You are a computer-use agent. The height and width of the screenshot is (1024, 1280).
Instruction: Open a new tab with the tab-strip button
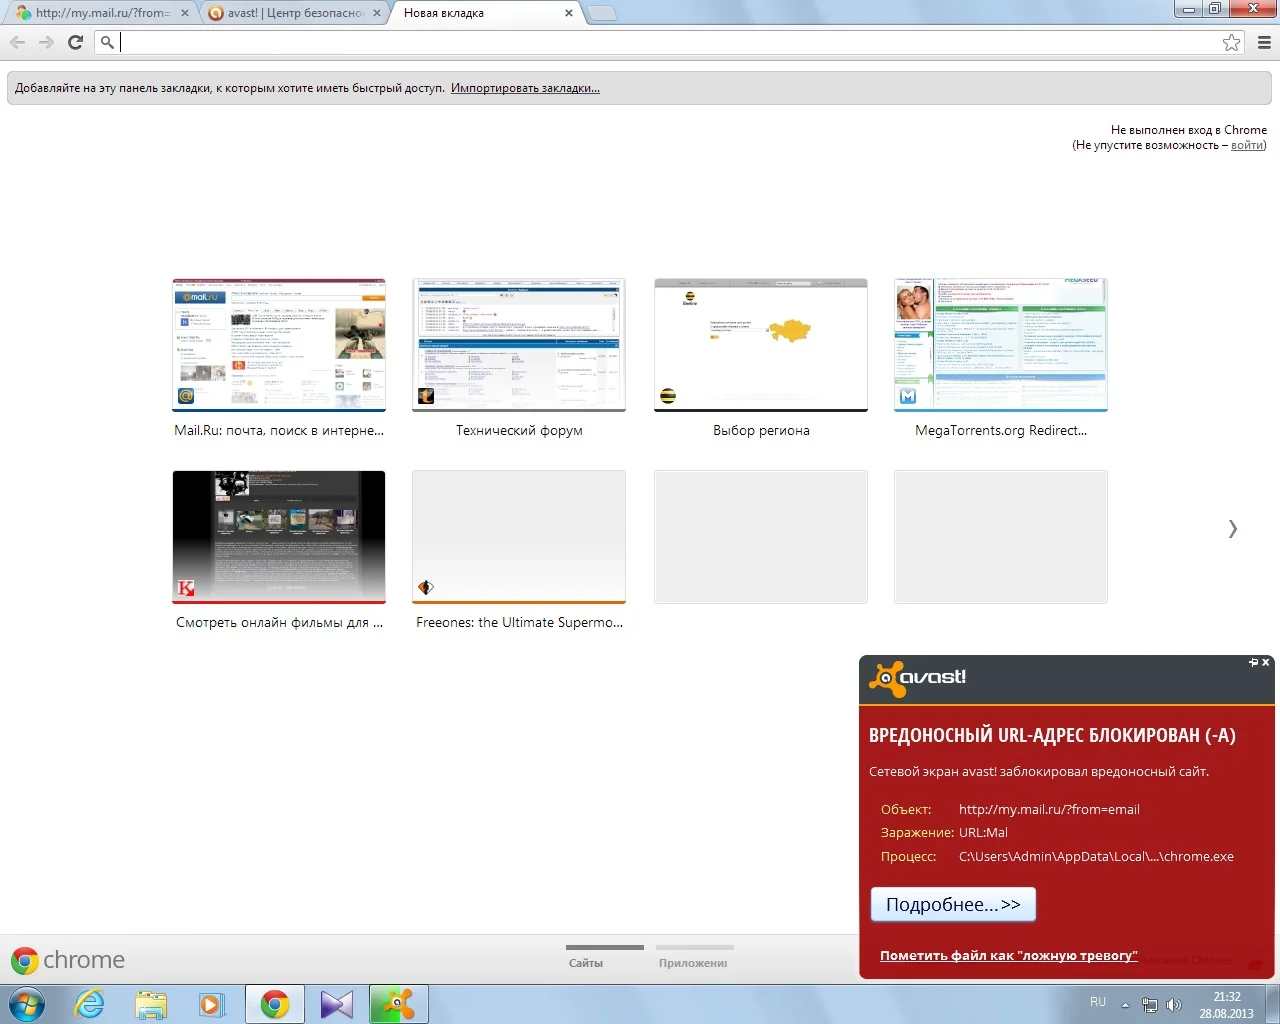pos(601,13)
